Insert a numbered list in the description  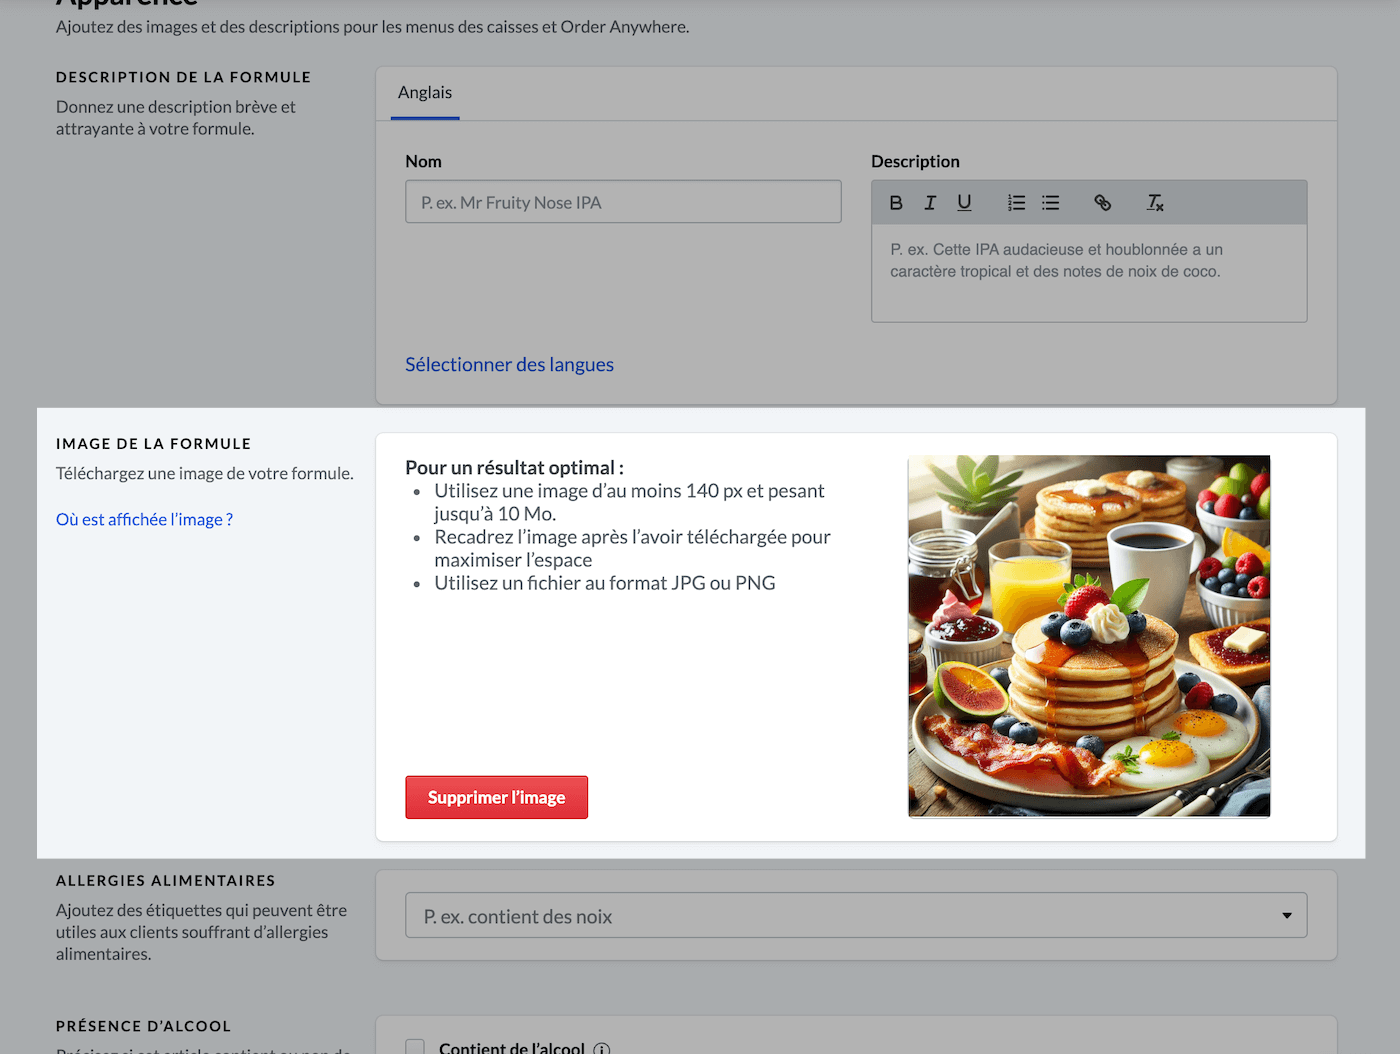(x=1016, y=203)
